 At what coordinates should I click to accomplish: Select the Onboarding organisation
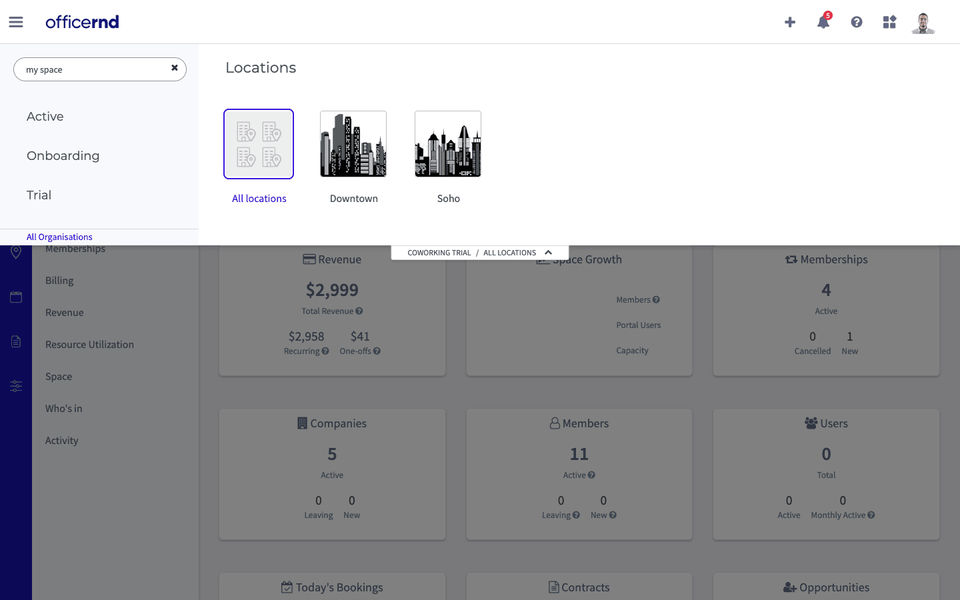click(63, 156)
